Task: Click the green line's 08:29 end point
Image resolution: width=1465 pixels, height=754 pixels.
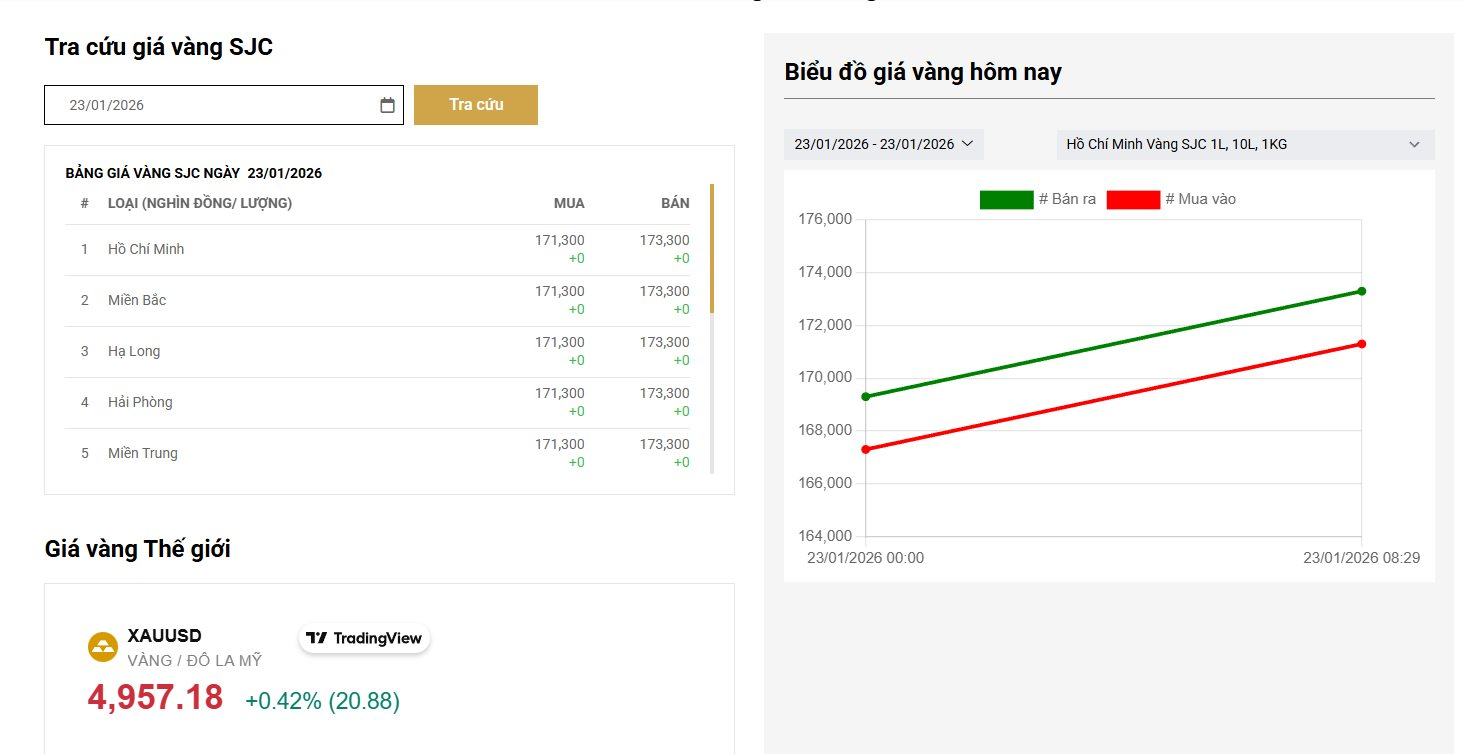Action: 1361,291
